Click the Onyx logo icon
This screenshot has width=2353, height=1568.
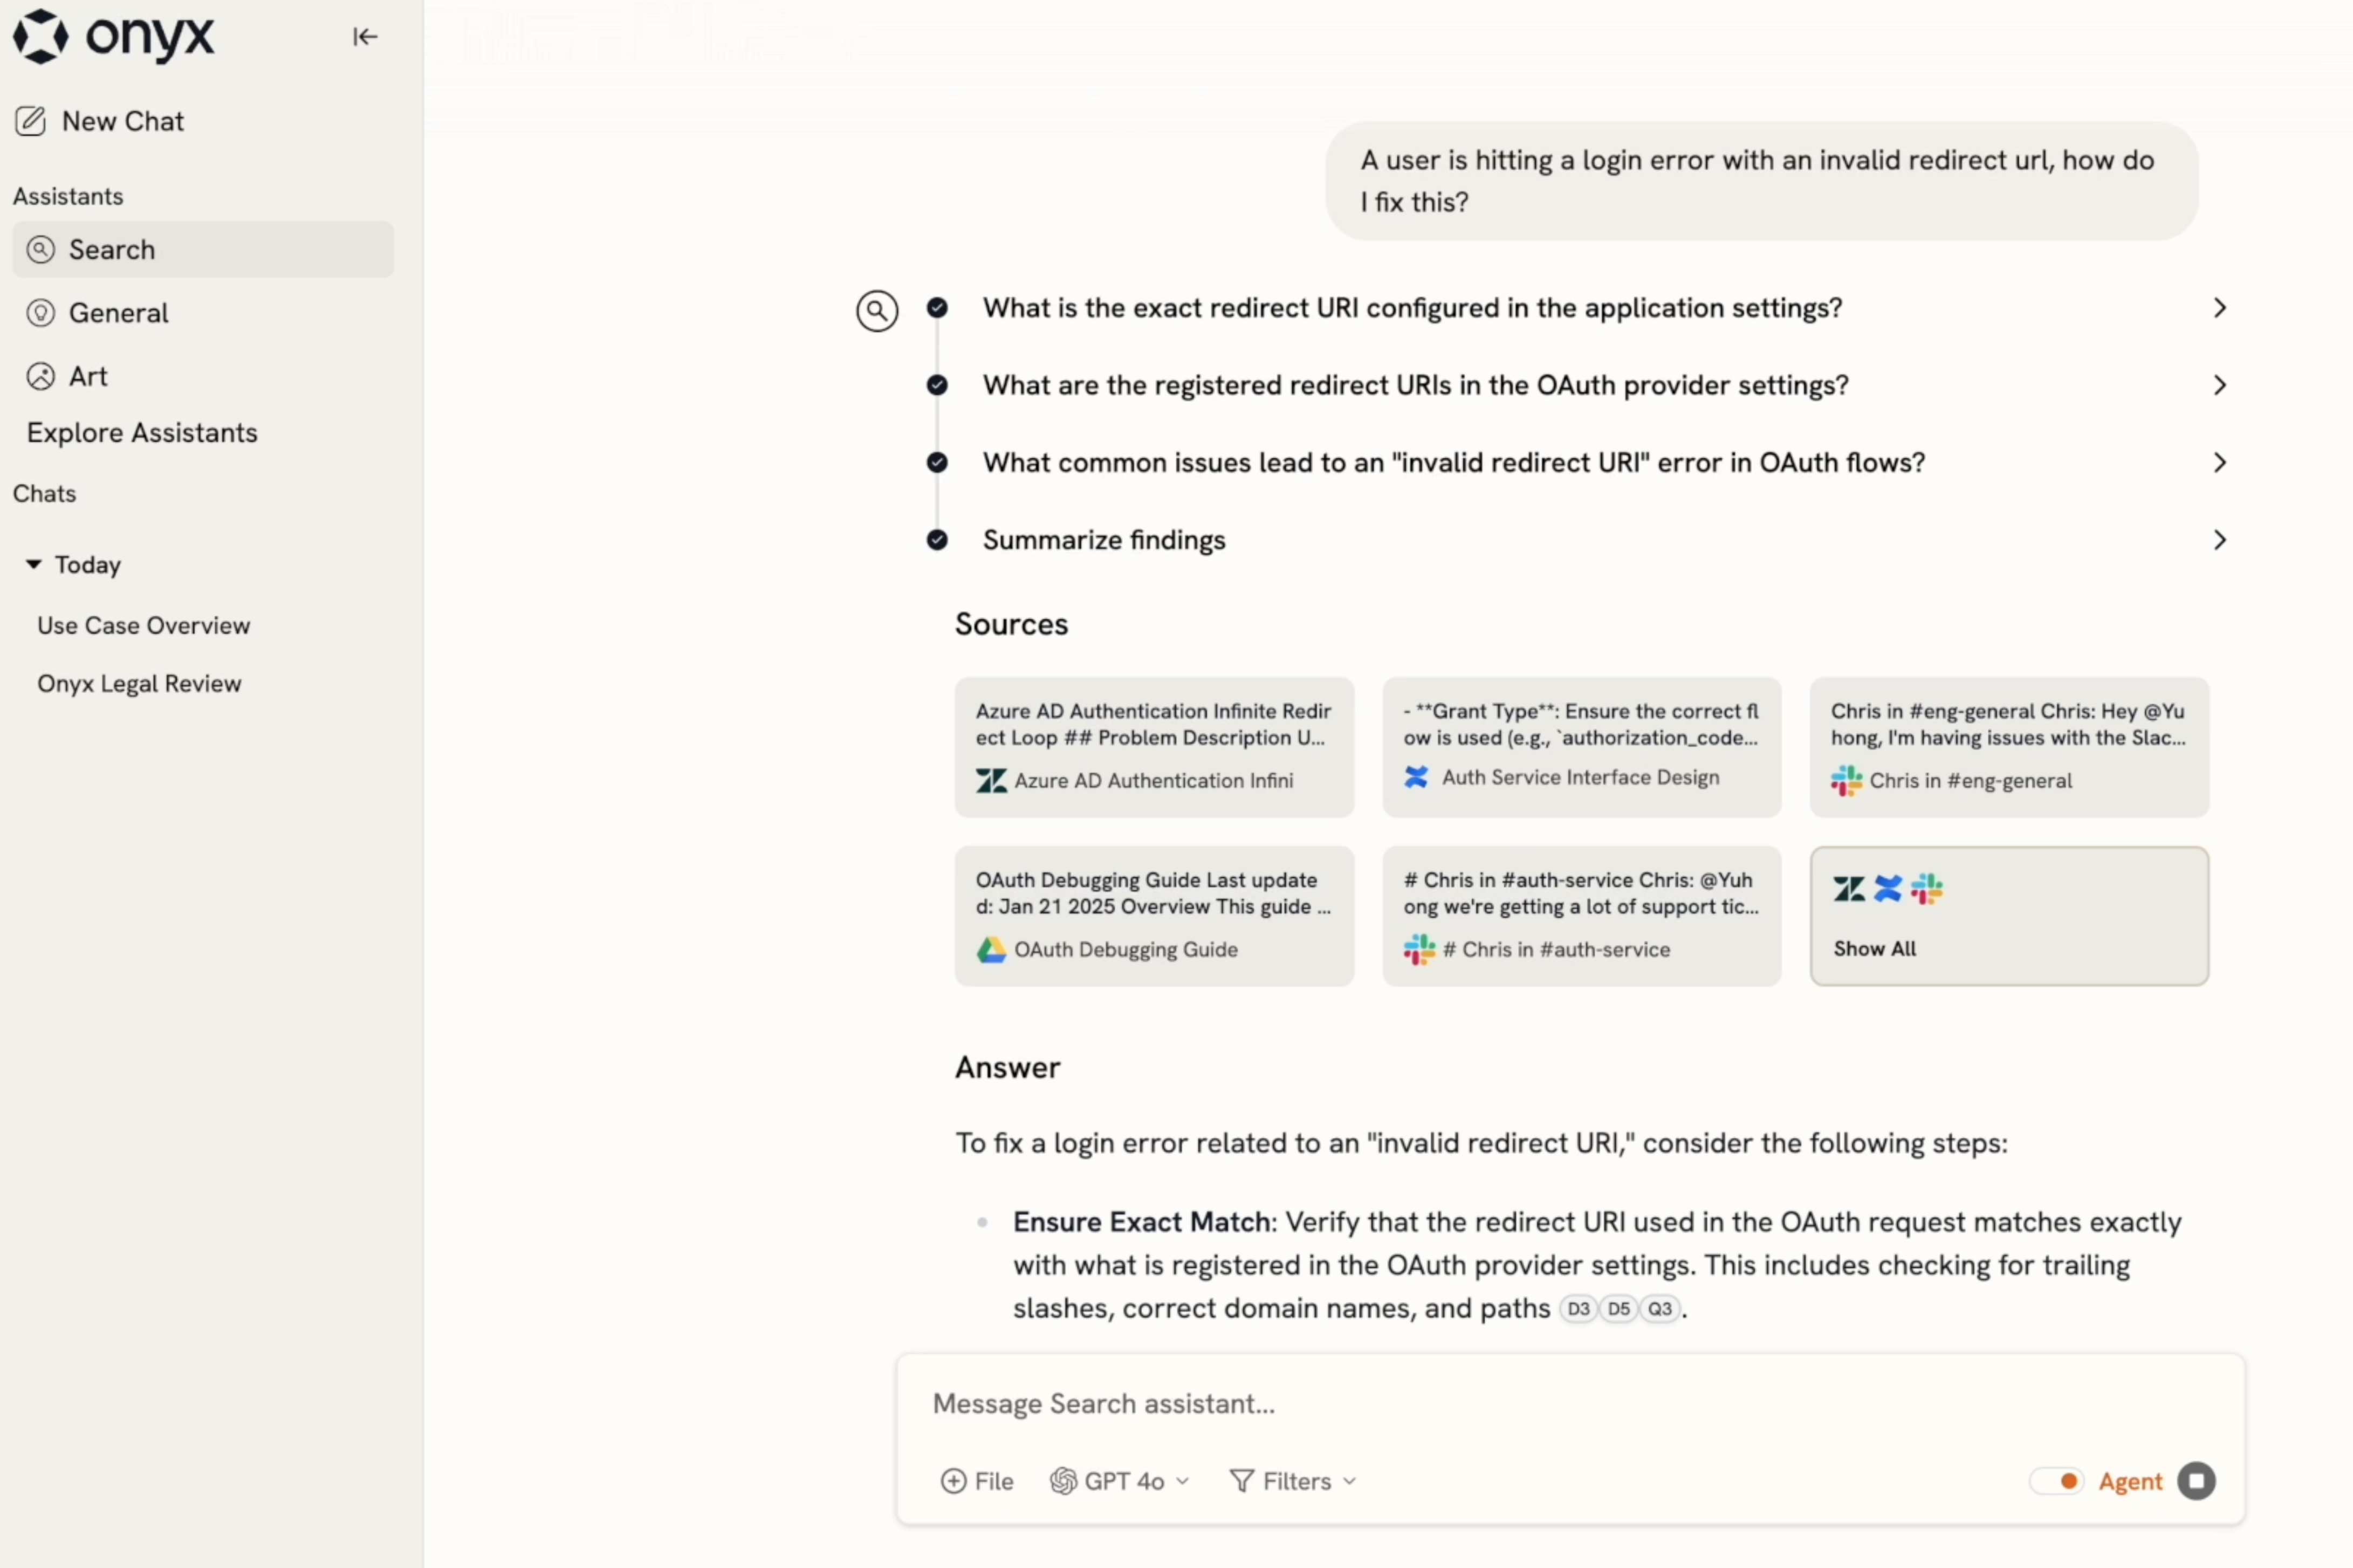41,37
